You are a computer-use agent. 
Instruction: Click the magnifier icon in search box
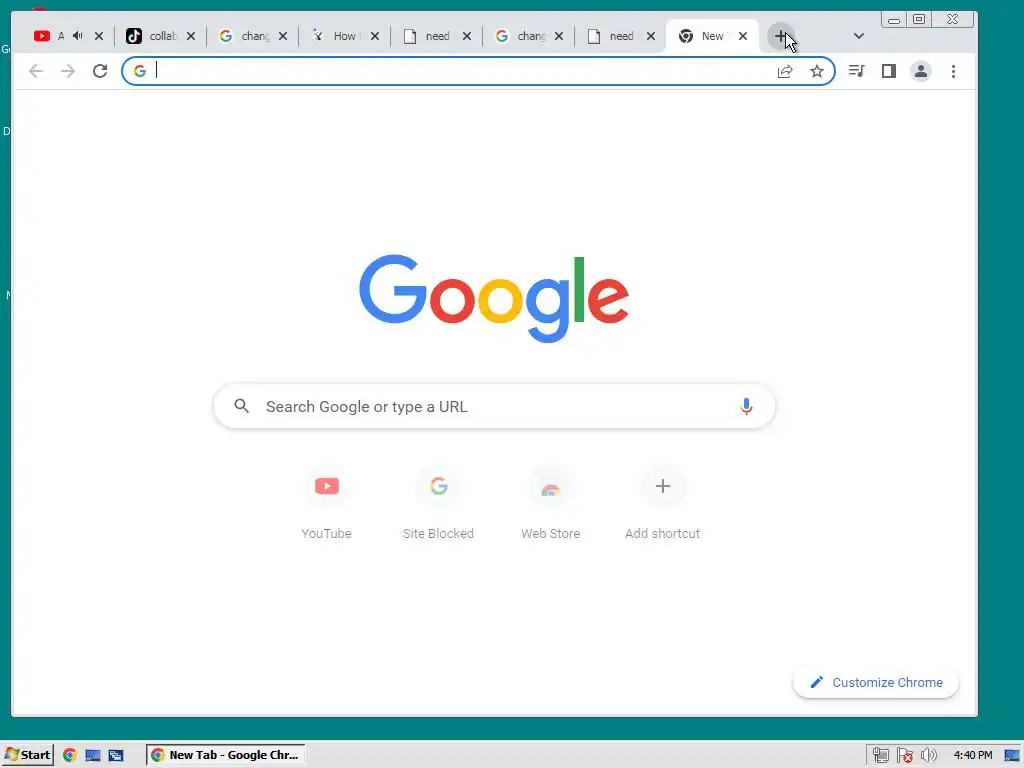pyautogui.click(x=242, y=406)
